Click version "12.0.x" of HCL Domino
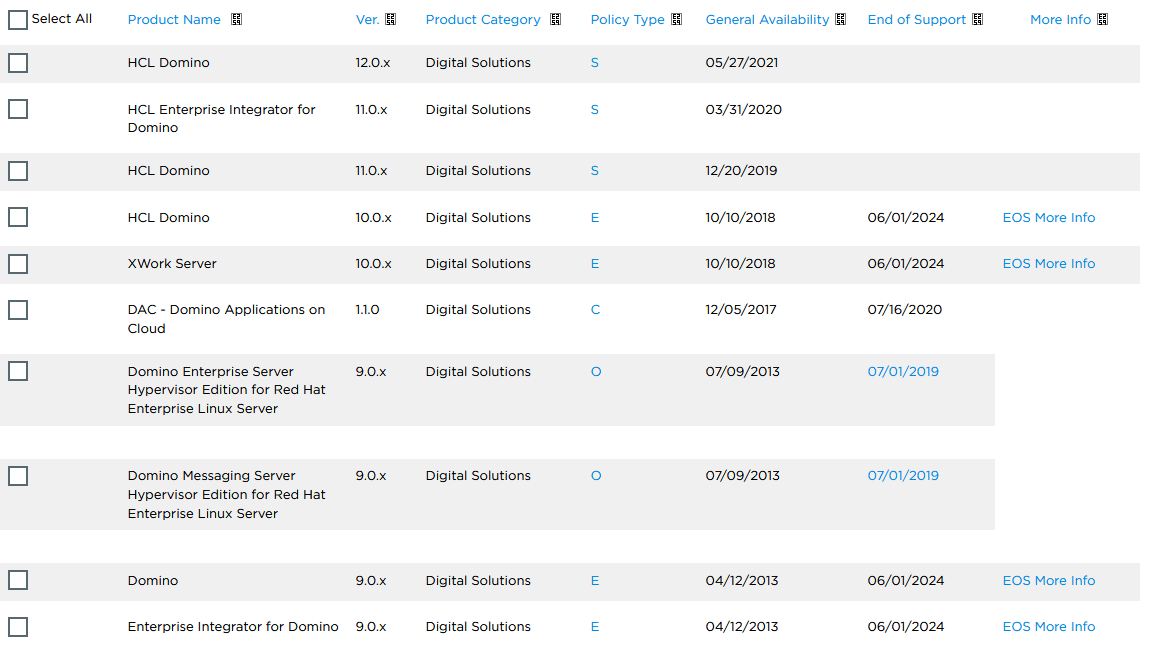The height and width of the screenshot is (657, 1154). click(373, 63)
